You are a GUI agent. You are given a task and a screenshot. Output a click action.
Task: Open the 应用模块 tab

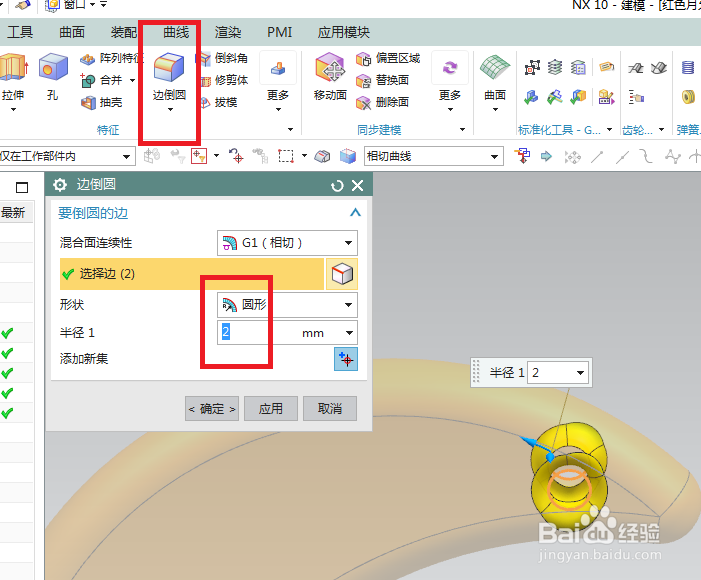(x=343, y=32)
